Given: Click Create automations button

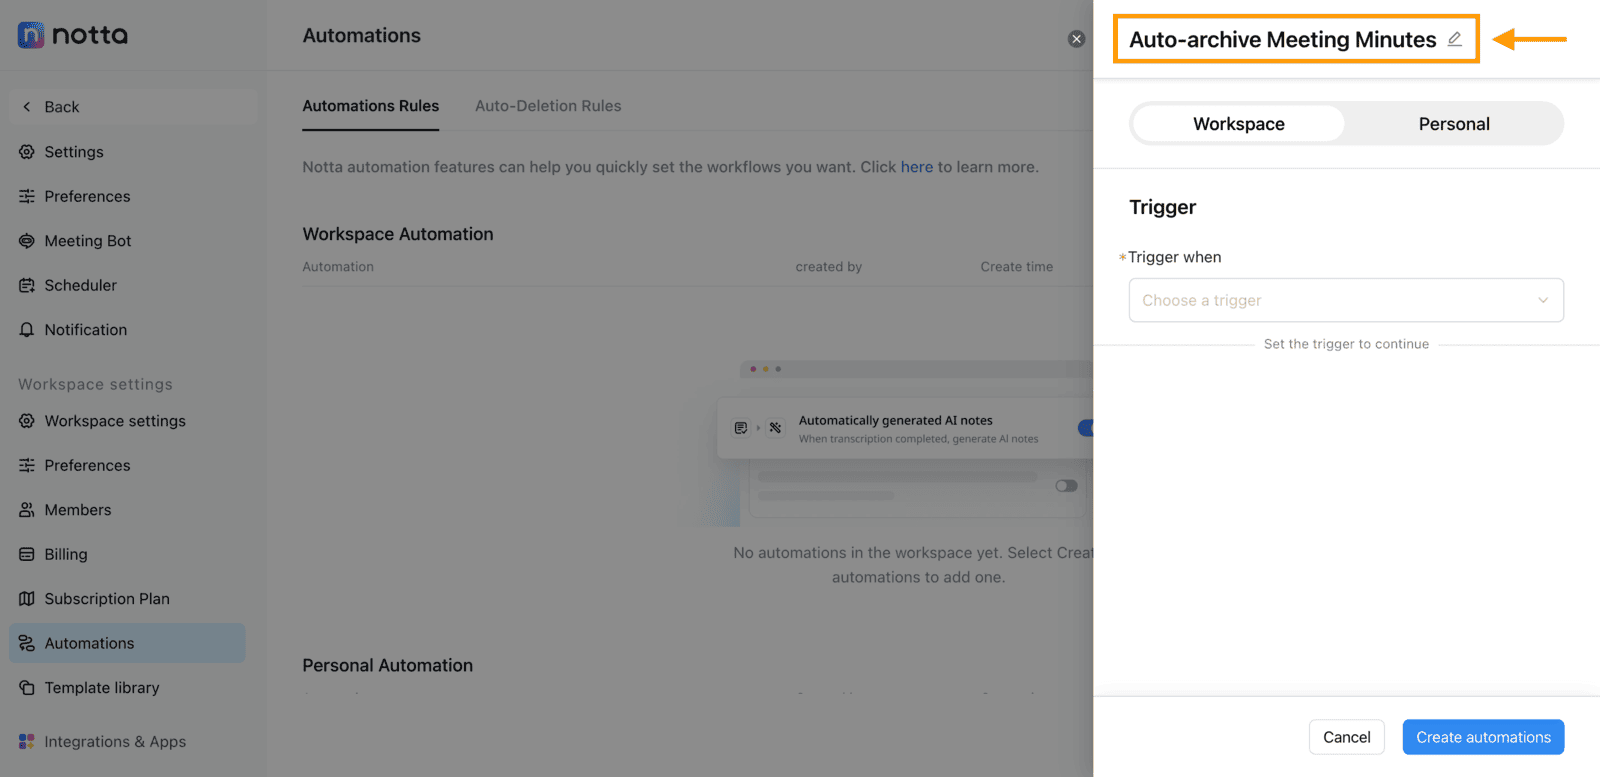Looking at the screenshot, I should 1483,737.
